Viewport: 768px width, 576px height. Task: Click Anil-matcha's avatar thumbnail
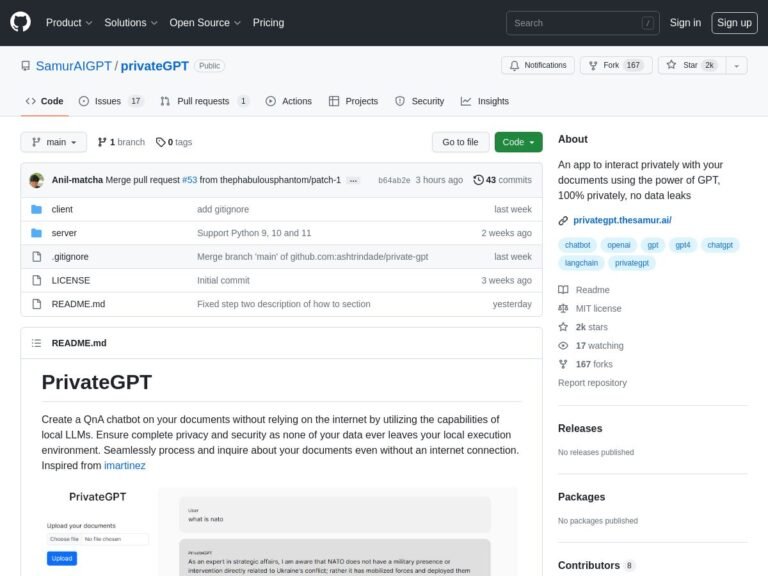[37, 180]
